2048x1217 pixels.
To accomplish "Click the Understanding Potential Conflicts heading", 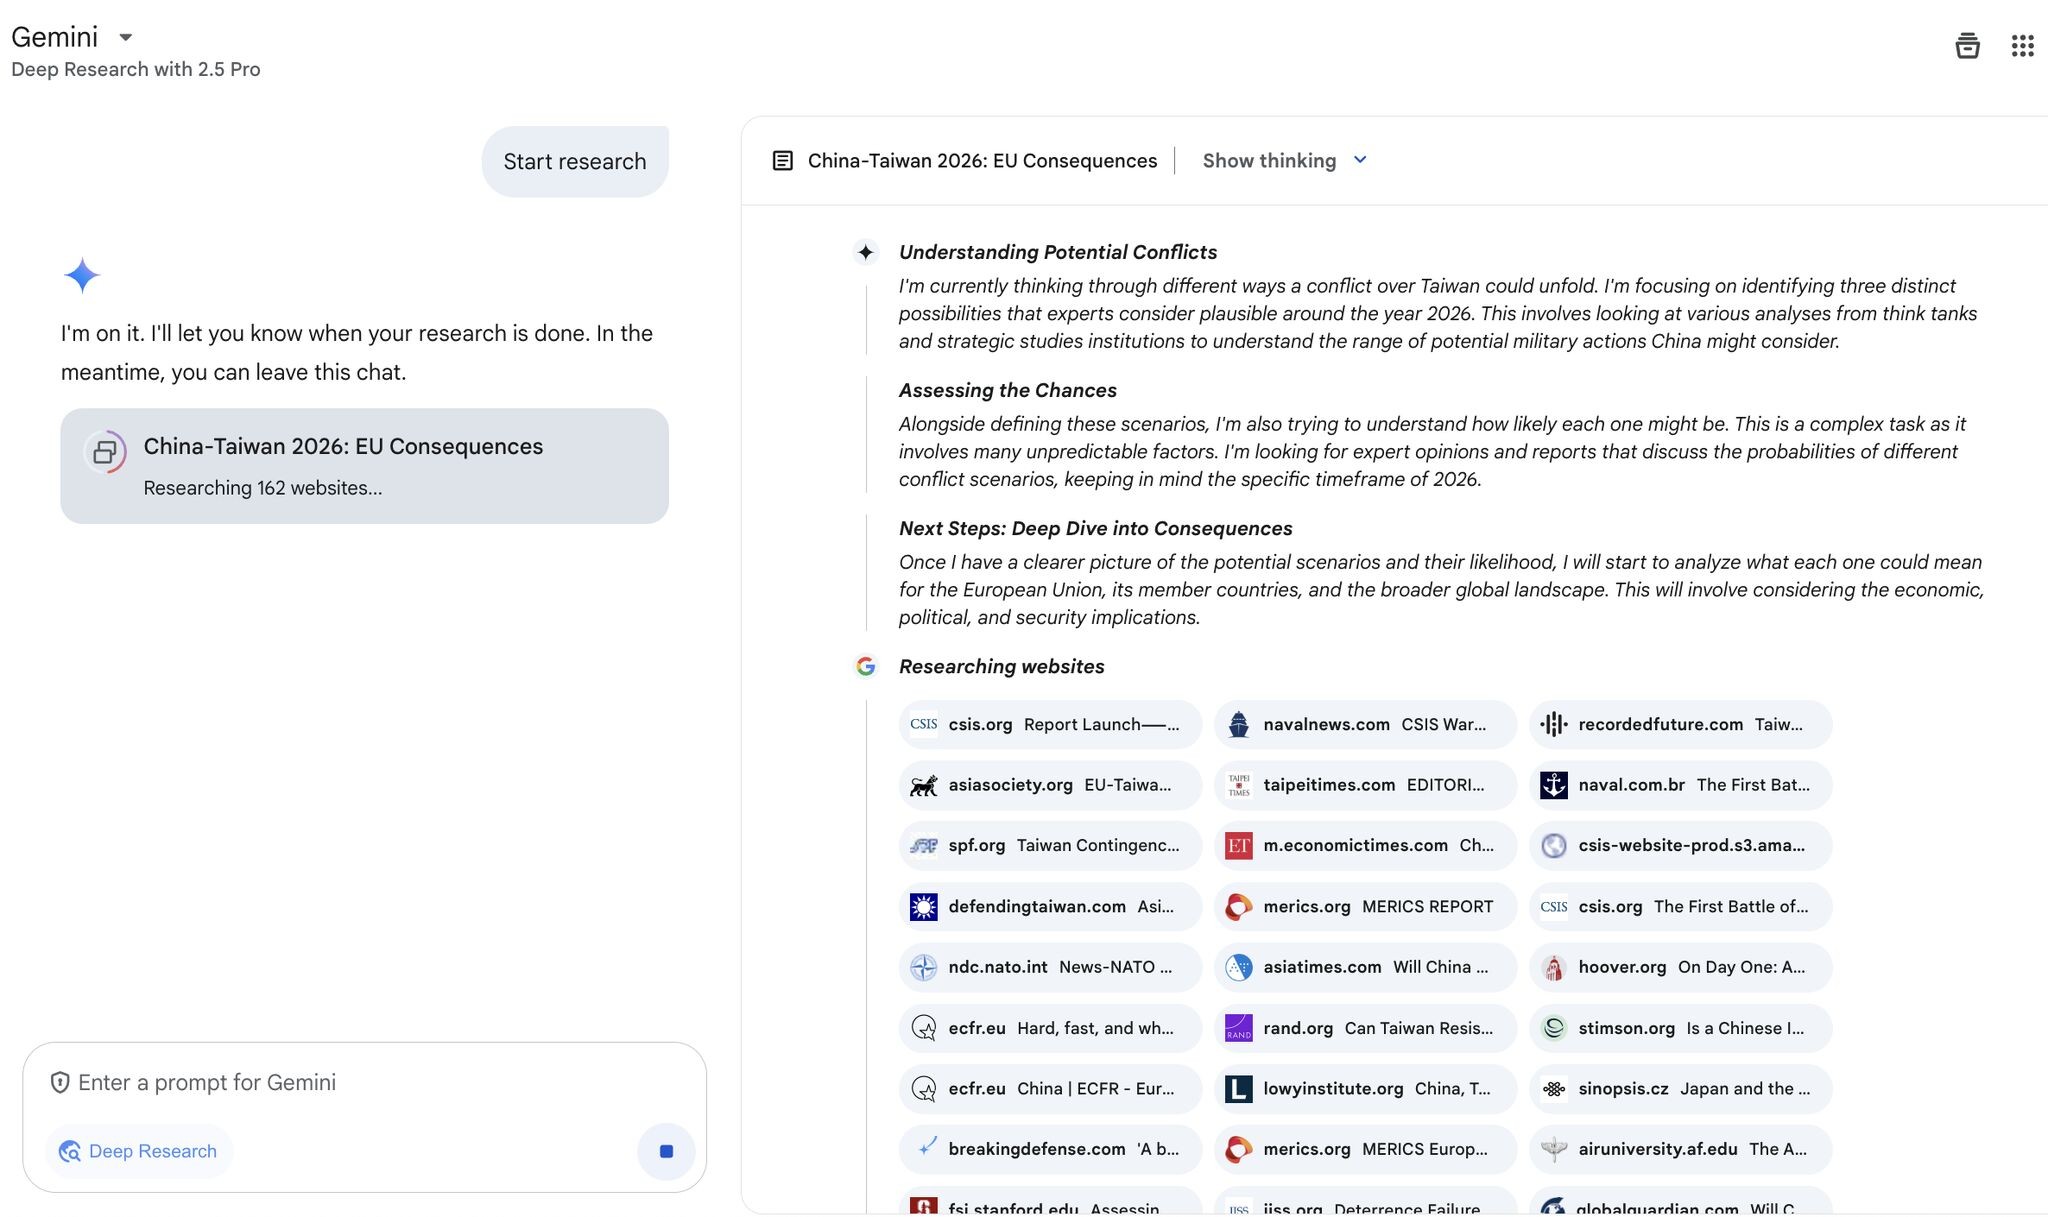I will pyautogui.click(x=1058, y=252).
